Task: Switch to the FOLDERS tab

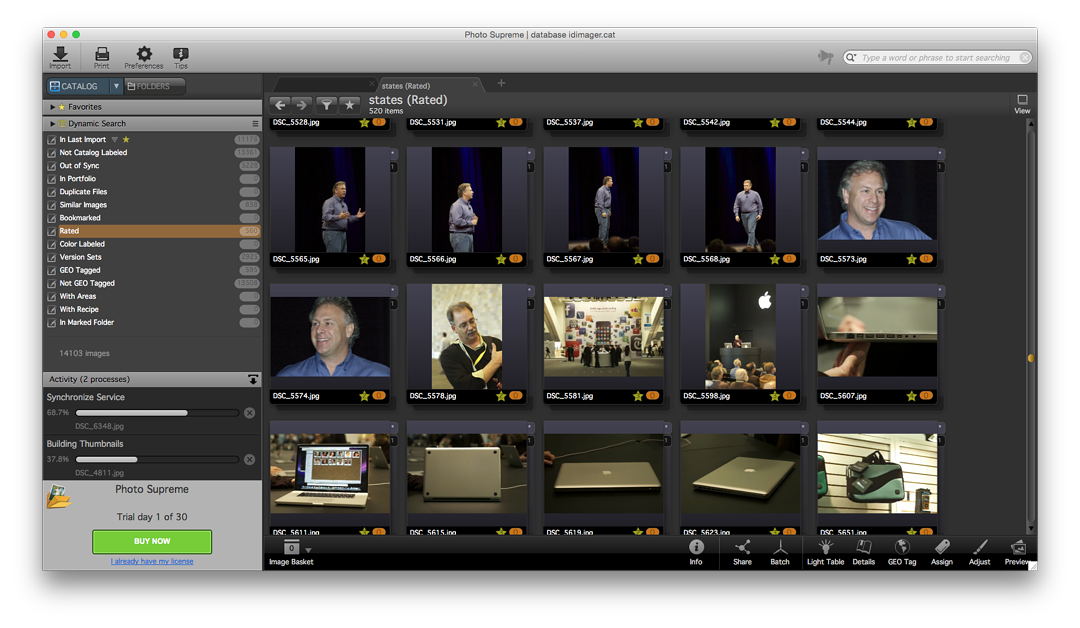Action: (x=153, y=86)
